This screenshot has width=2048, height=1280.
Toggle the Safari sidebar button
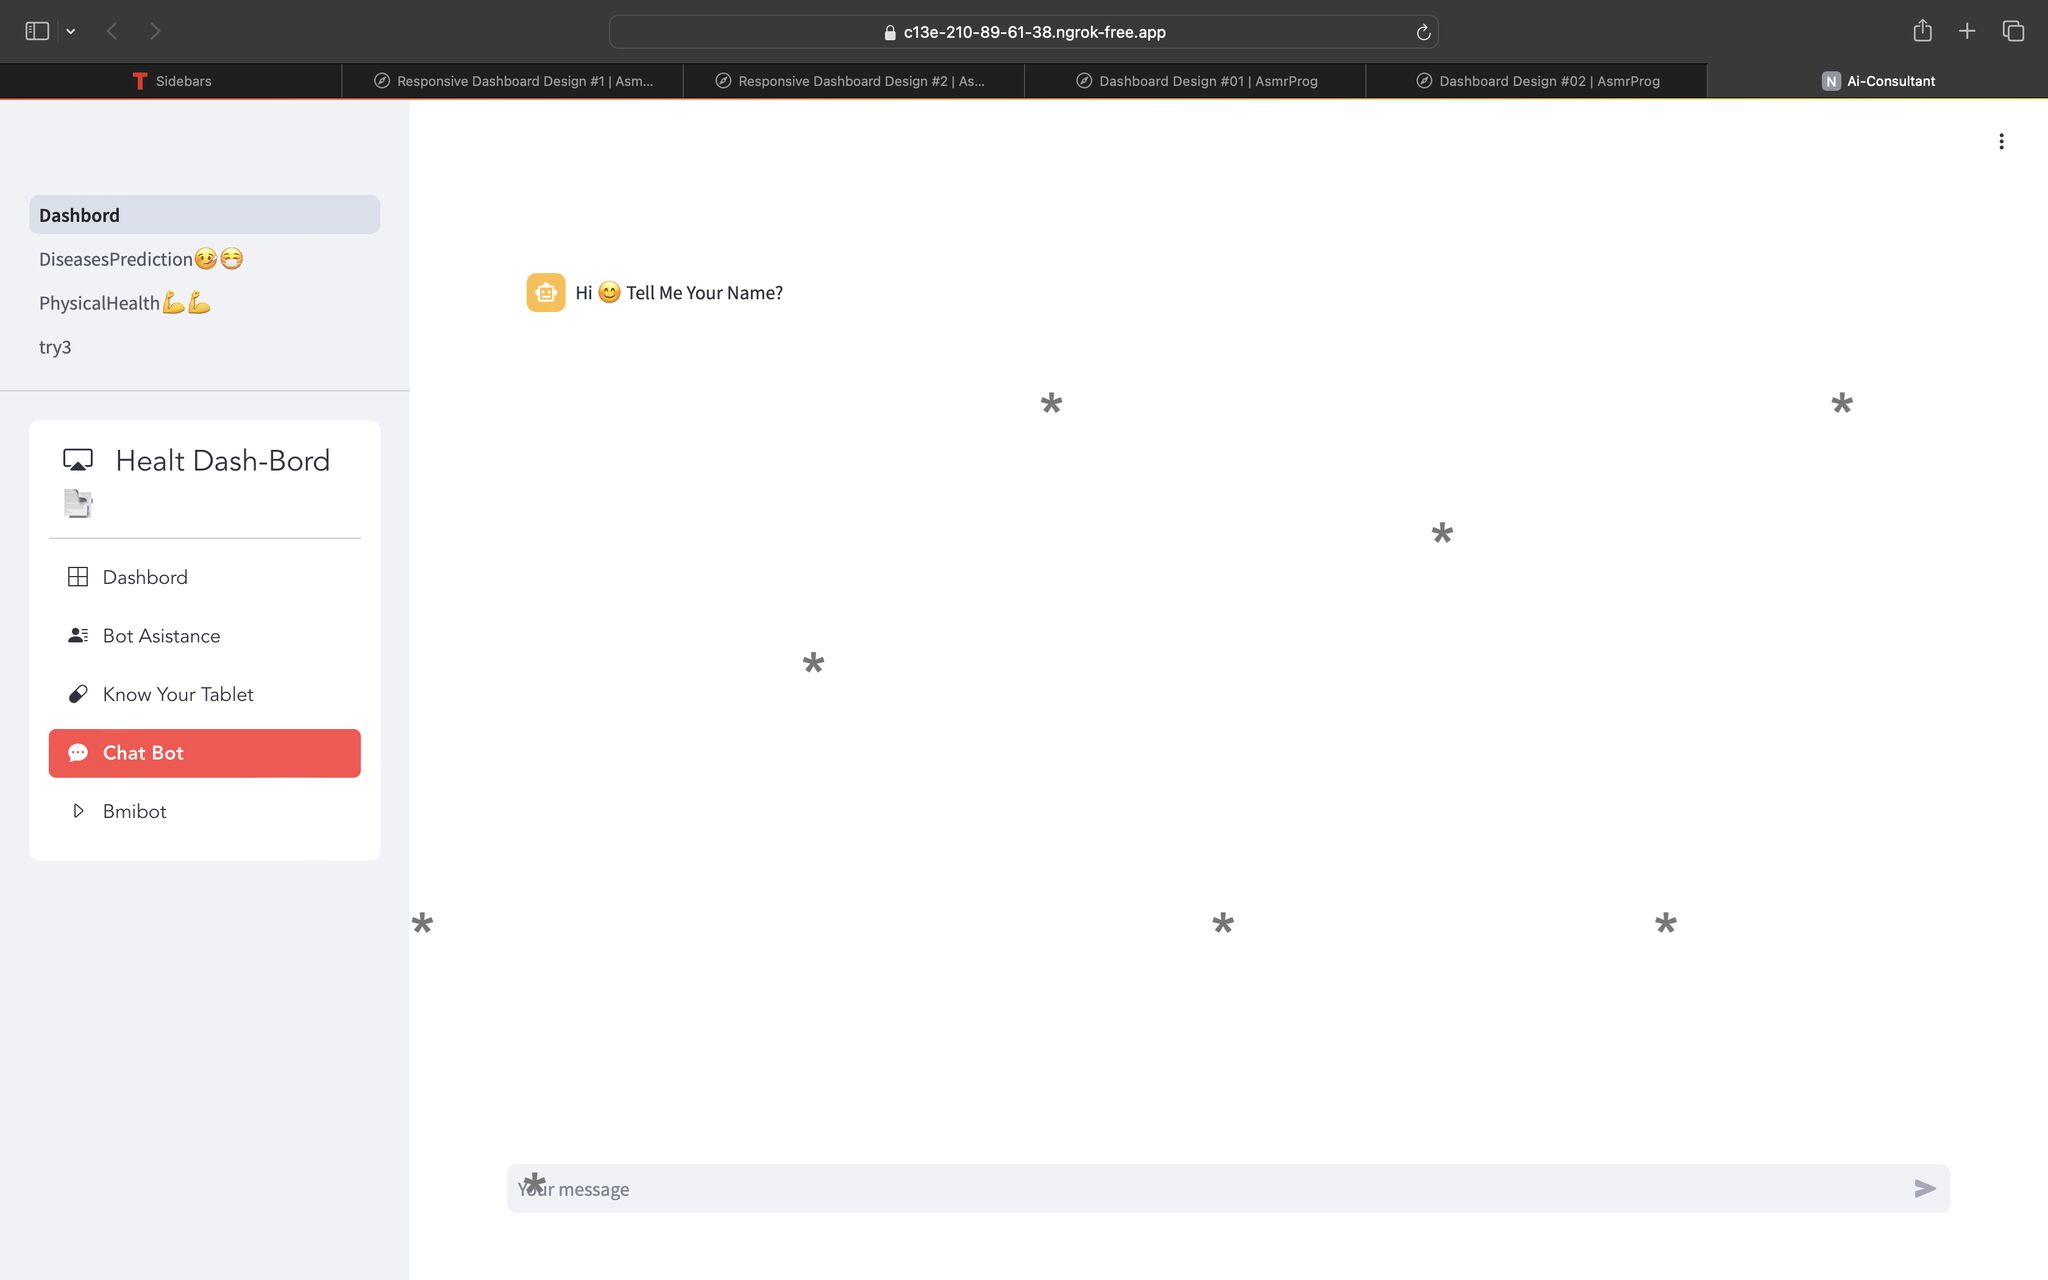pos(37,31)
